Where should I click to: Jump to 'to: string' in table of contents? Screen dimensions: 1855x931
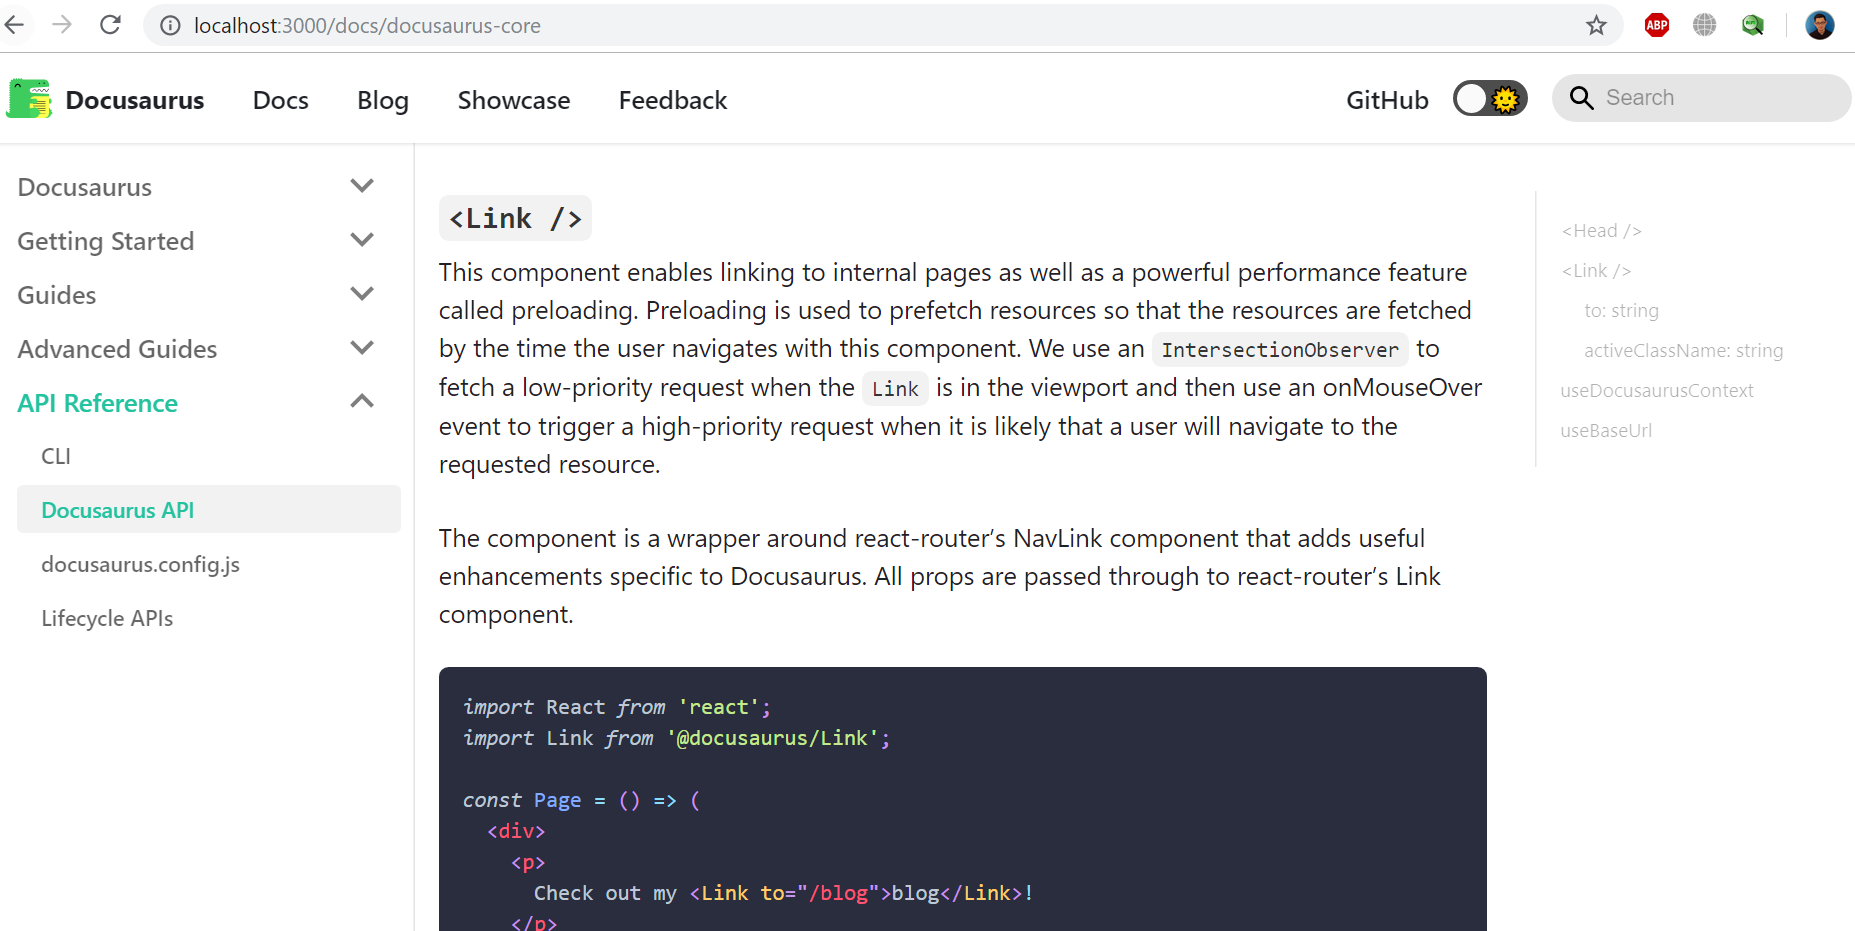click(x=1621, y=311)
